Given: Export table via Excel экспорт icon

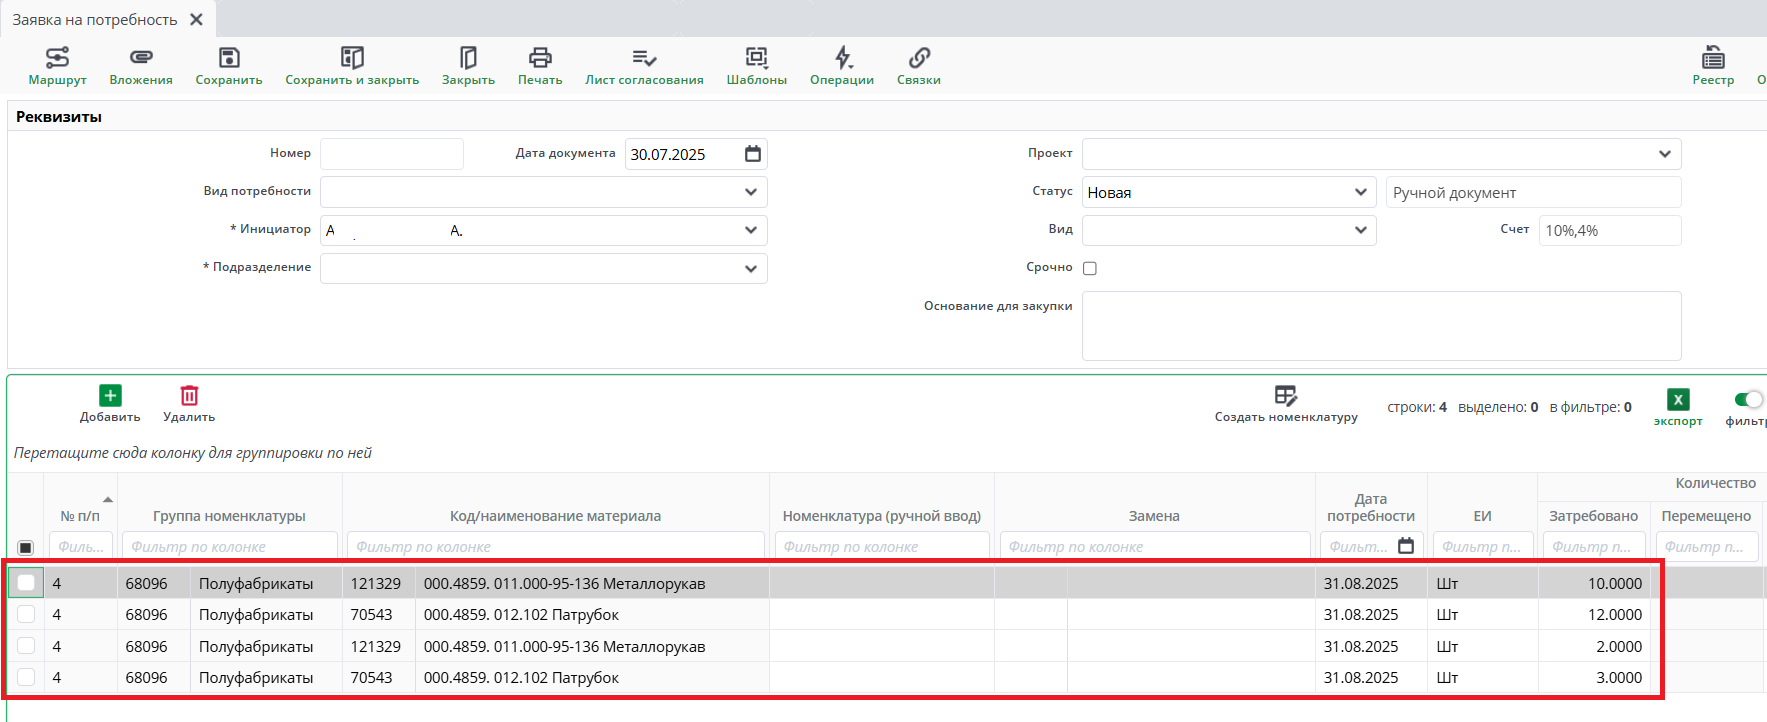Looking at the screenshot, I should point(1678,400).
